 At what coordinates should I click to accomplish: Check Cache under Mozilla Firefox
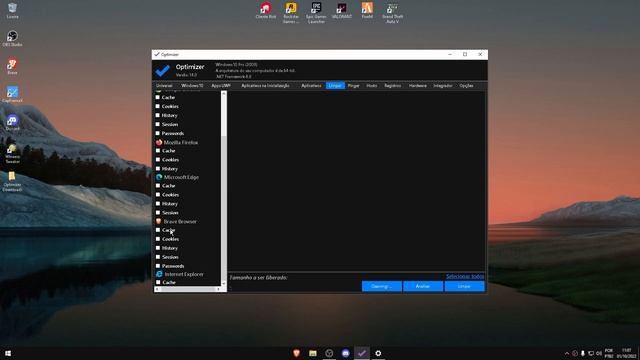pos(158,151)
